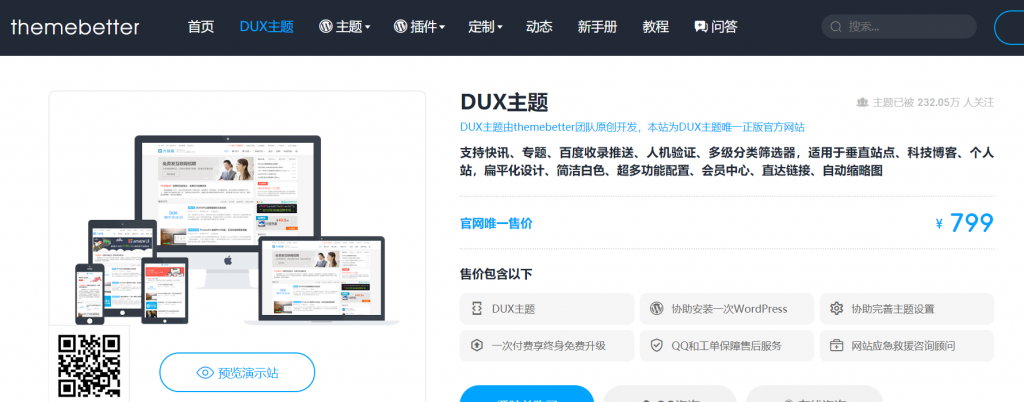The width and height of the screenshot is (1024, 402).
Task: Click the 协助安装一次WordPress item
Action: pyautogui.click(x=727, y=309)
